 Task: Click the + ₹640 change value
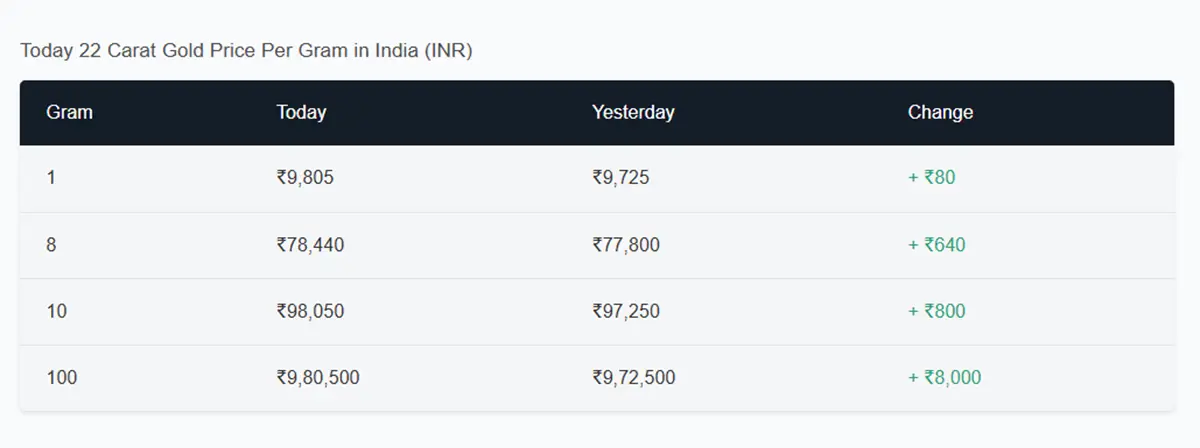click(x=936, y=245)
